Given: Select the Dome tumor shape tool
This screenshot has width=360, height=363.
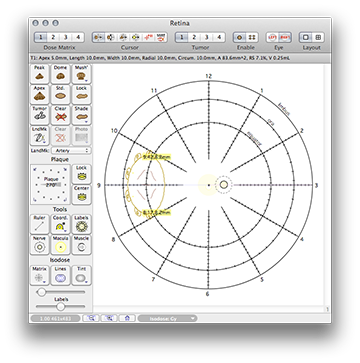Looking at the screenshot, I should coord(60,74).
